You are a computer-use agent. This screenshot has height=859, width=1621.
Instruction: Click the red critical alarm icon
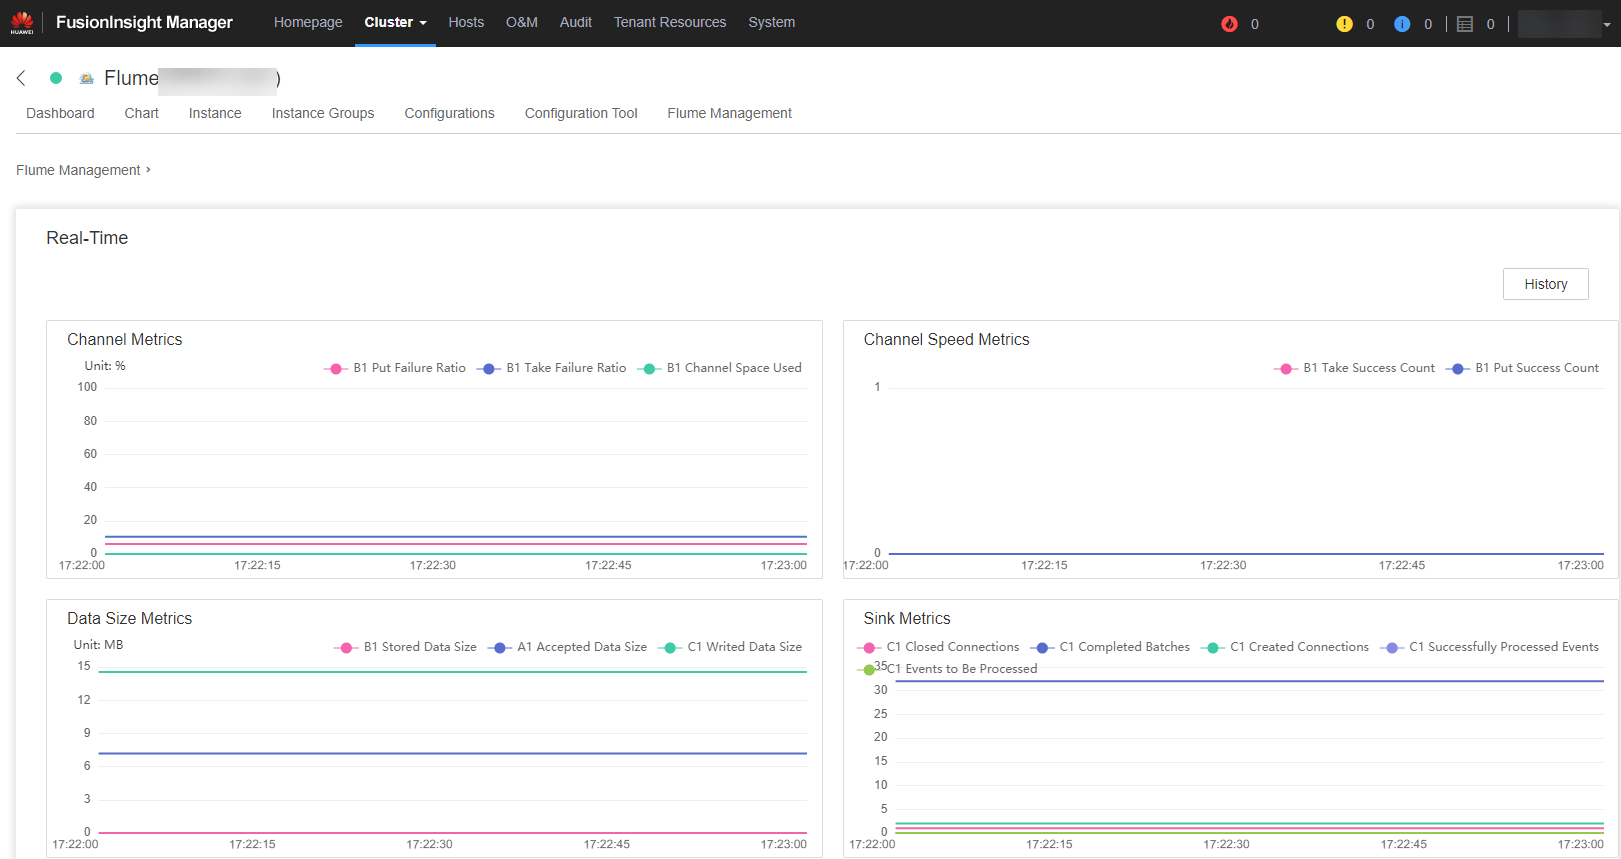1229,24
